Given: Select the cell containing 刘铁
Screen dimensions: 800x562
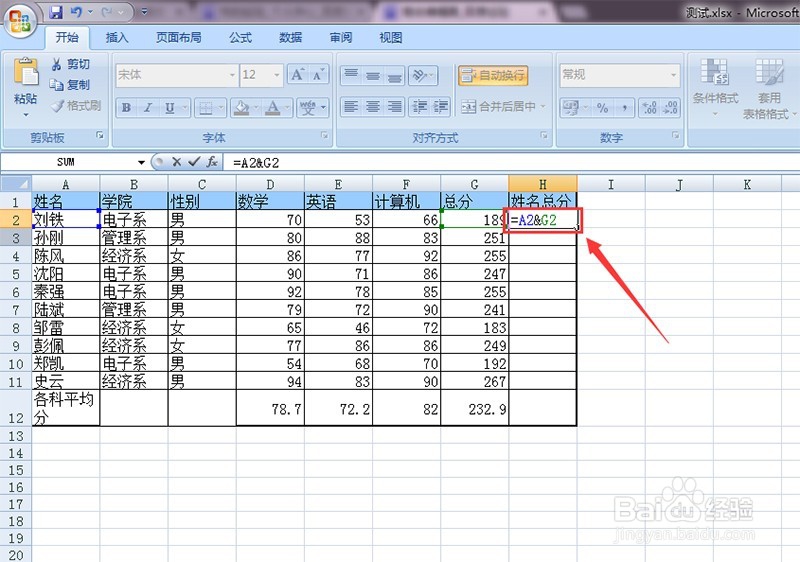Looking at the screenshot, I should [66, 219].
